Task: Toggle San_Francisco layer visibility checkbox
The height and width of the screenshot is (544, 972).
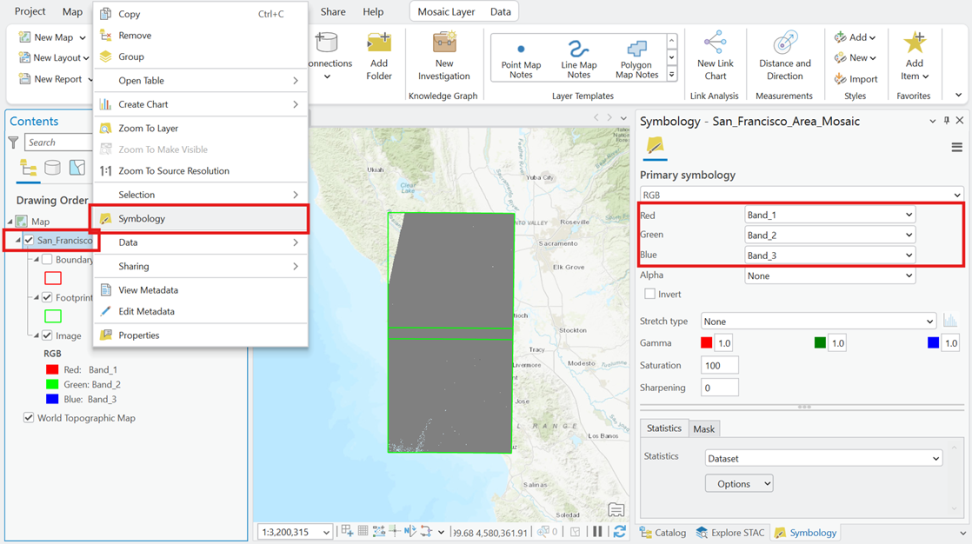Action: 29,240
